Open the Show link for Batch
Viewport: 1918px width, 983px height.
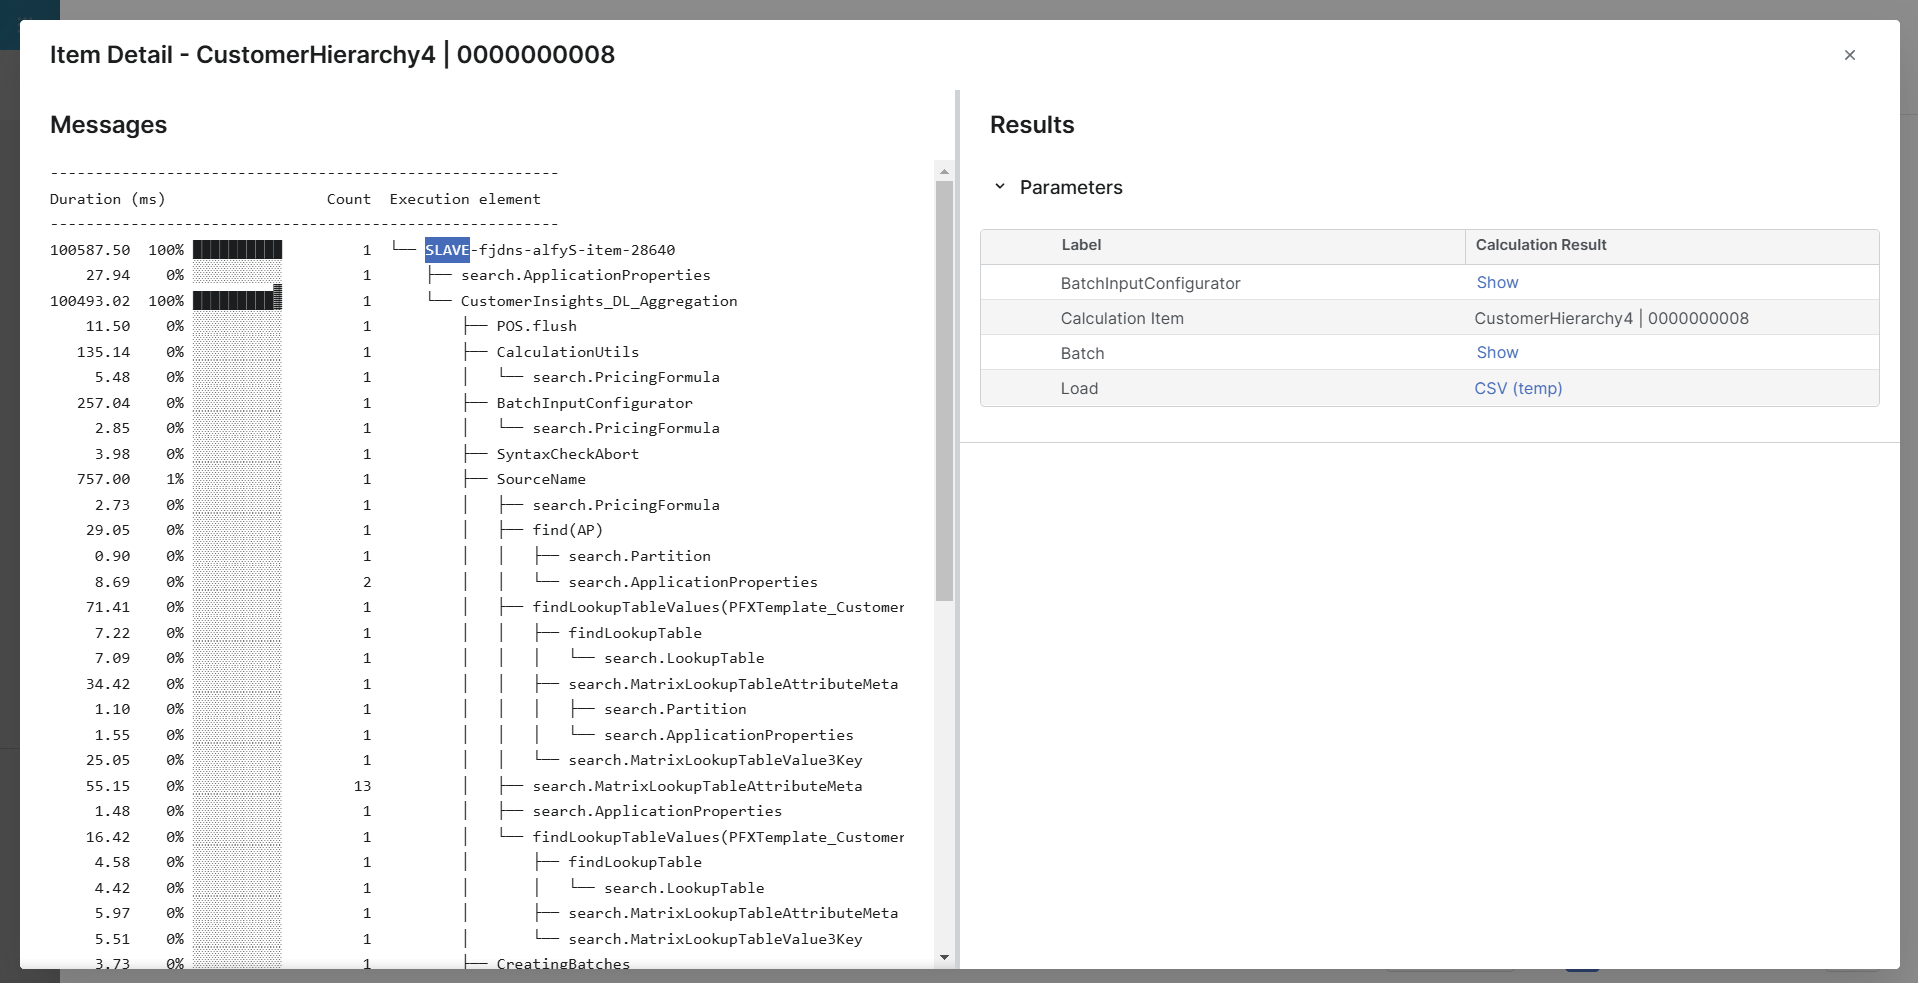[x=1496, y=353]
